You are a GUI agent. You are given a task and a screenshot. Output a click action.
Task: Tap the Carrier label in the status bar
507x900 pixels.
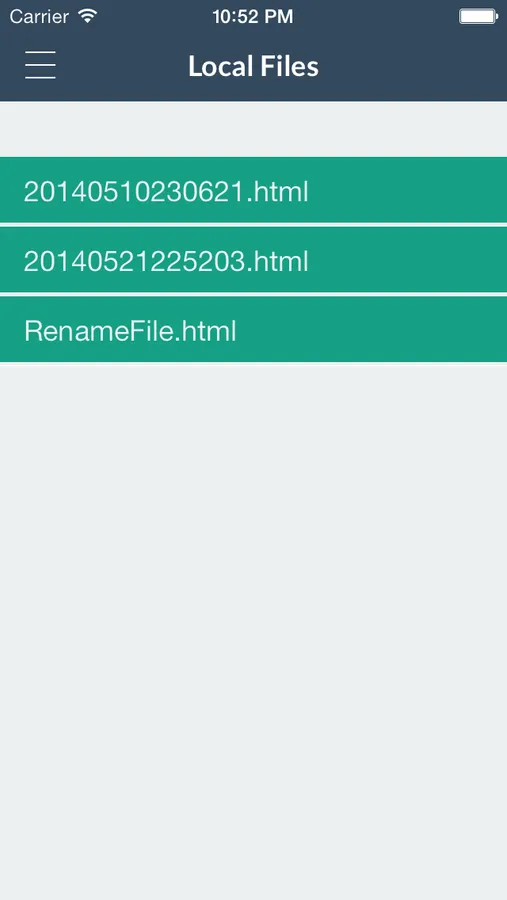(39, 17)
